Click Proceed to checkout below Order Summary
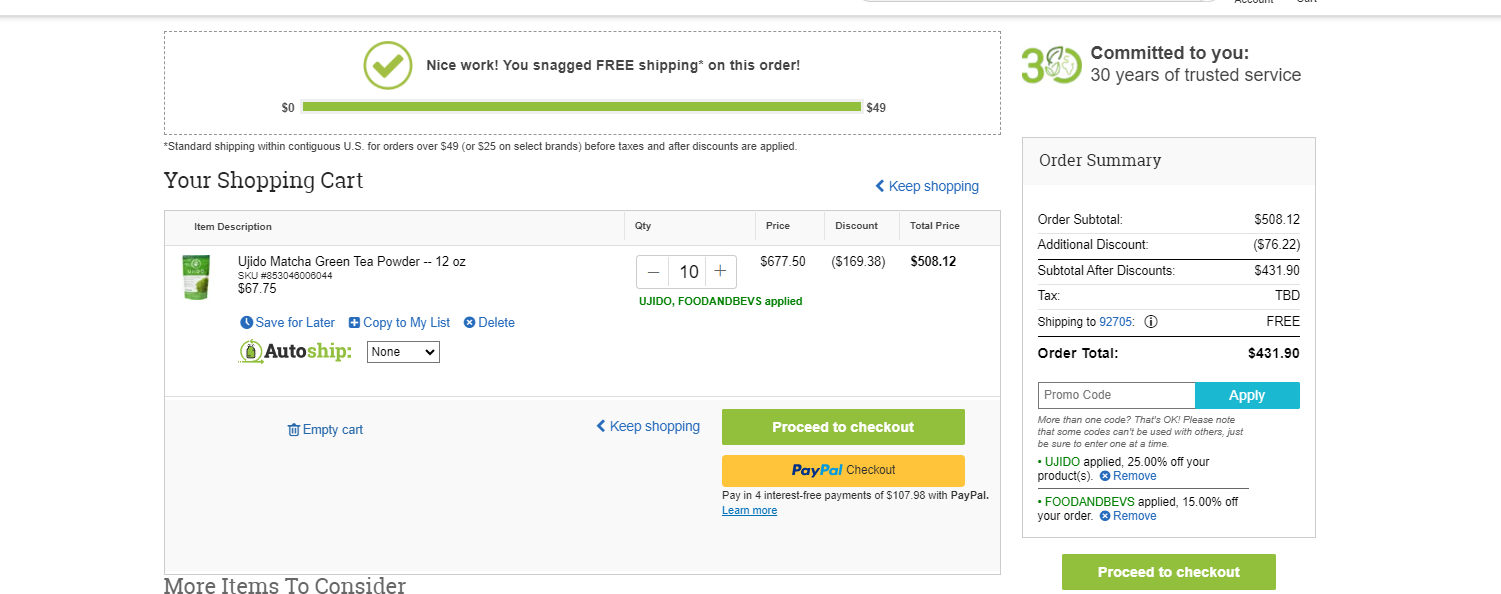The width and height of the screenshot is (1501, 594). pos(1168,572)
